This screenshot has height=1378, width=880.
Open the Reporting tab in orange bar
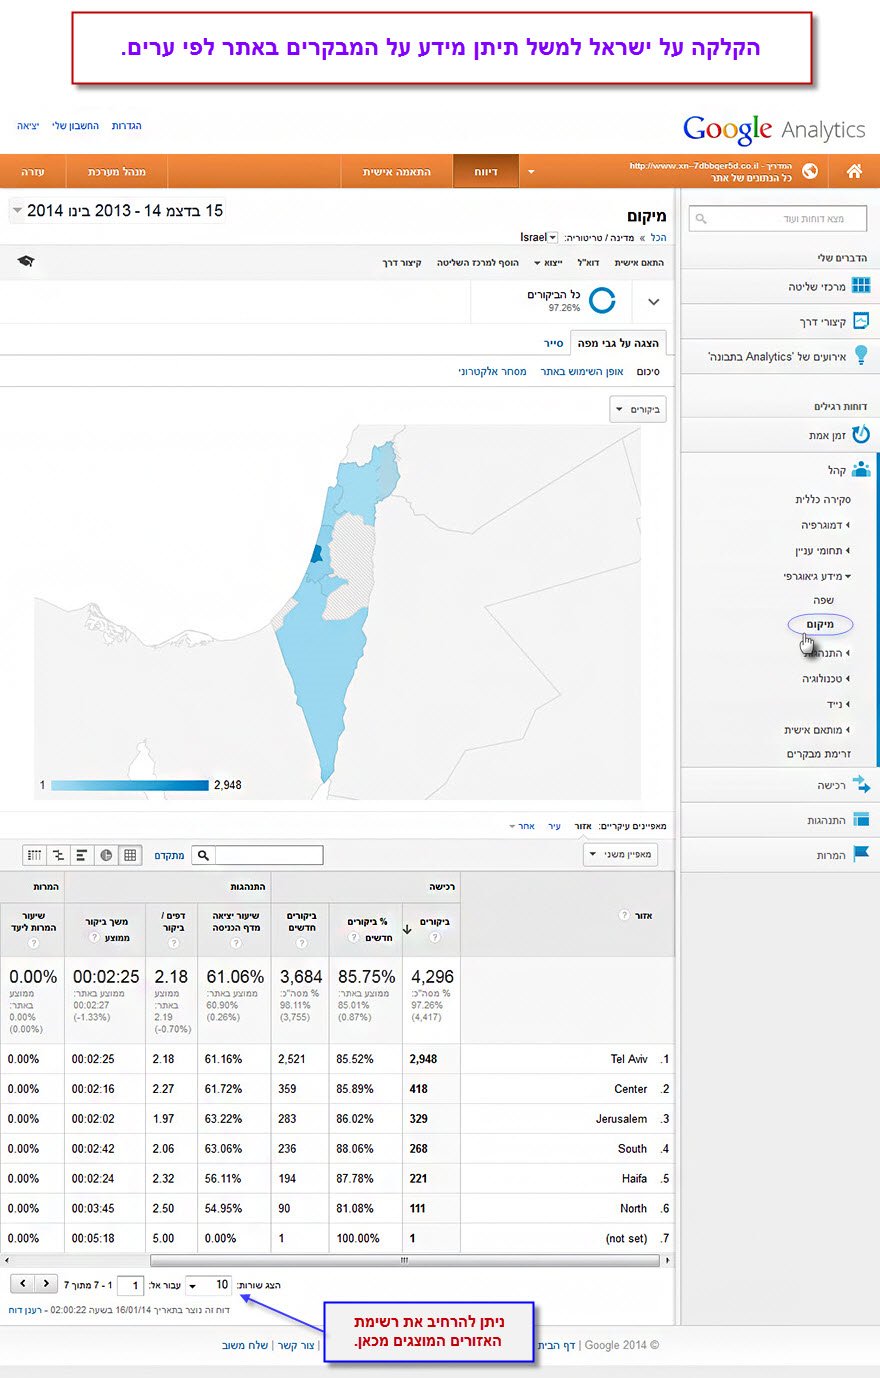click(x=486, y=172)
